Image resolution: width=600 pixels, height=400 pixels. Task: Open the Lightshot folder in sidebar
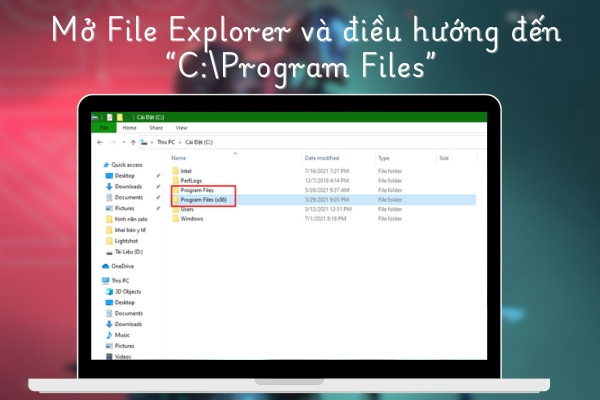(121, 241)
